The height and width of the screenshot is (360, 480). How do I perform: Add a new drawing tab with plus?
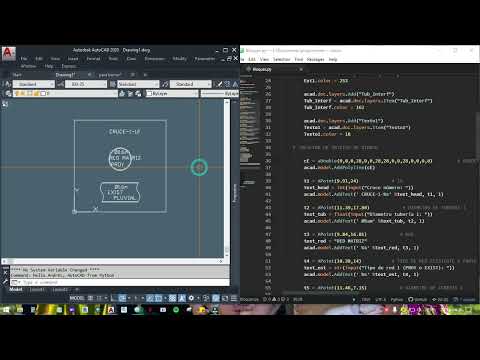[x=145, y=75]
